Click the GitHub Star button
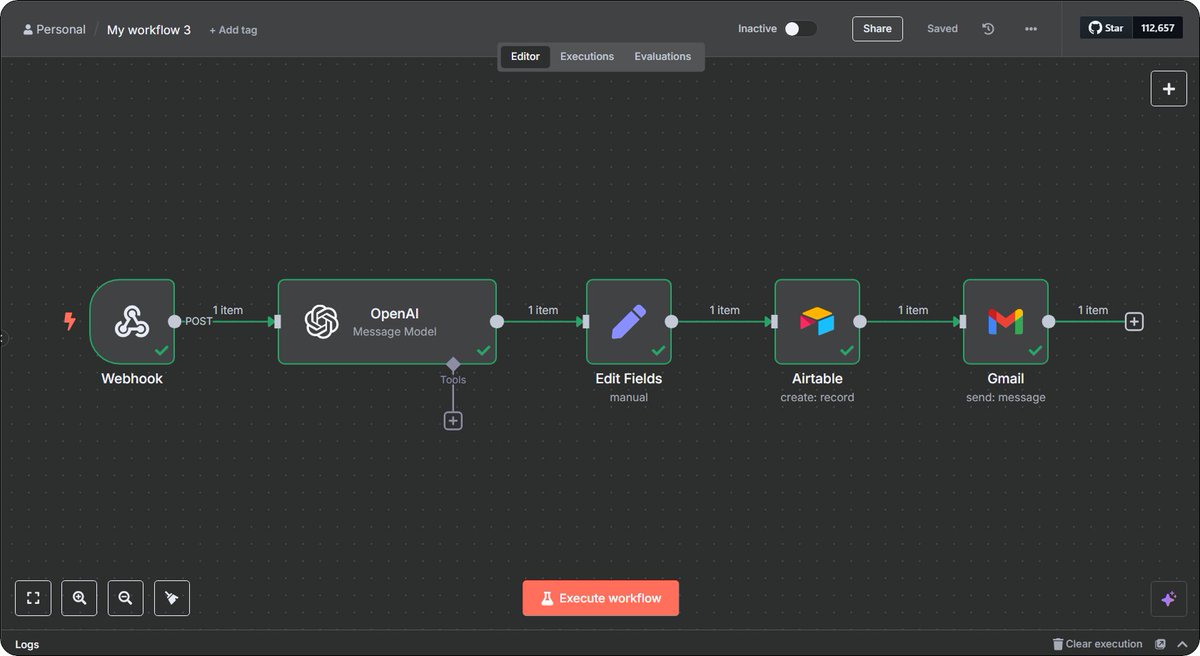Screen dimensions: 1200x656 click(x=1106, y=28)
